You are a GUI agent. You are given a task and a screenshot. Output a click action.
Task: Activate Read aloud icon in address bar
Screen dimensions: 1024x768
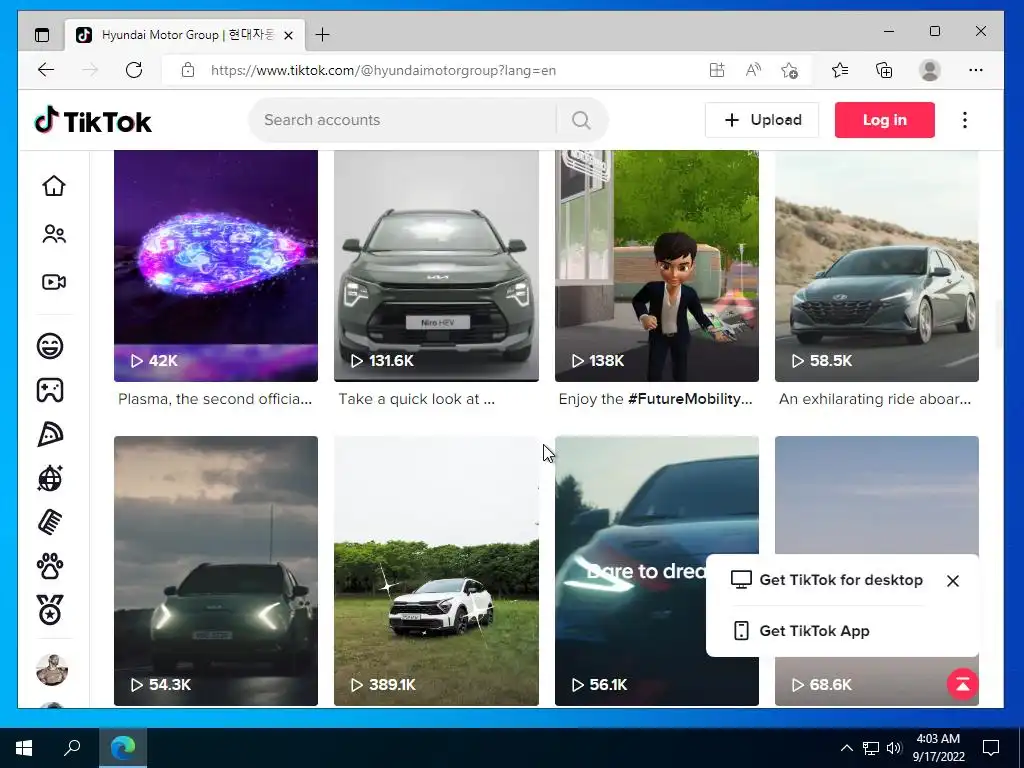[753, 70]
